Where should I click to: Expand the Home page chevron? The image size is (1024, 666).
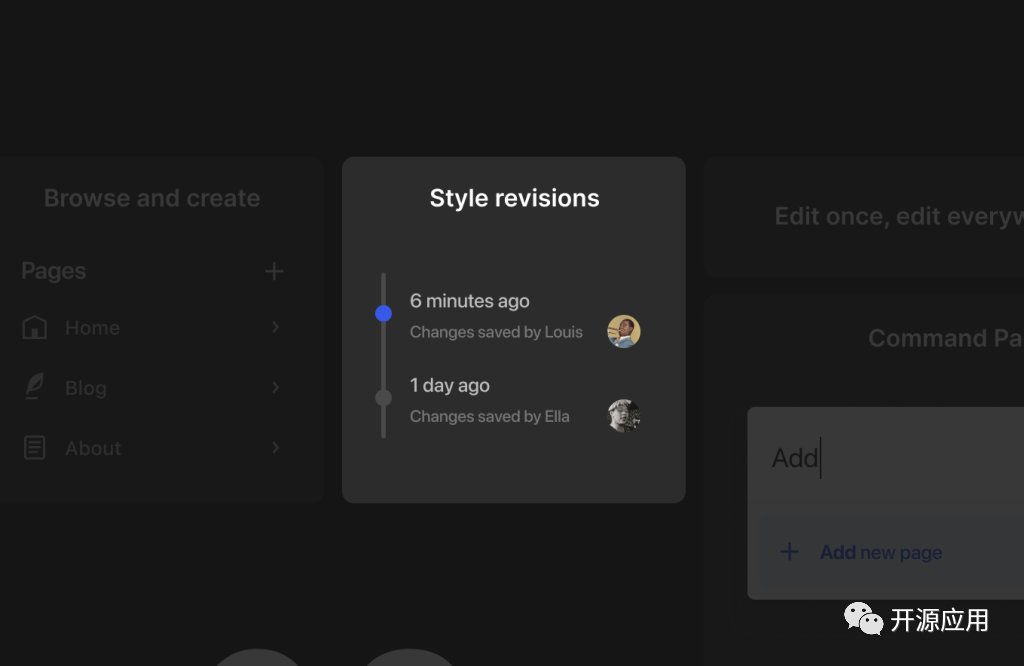pyautogui.click(x=276, y=328)
